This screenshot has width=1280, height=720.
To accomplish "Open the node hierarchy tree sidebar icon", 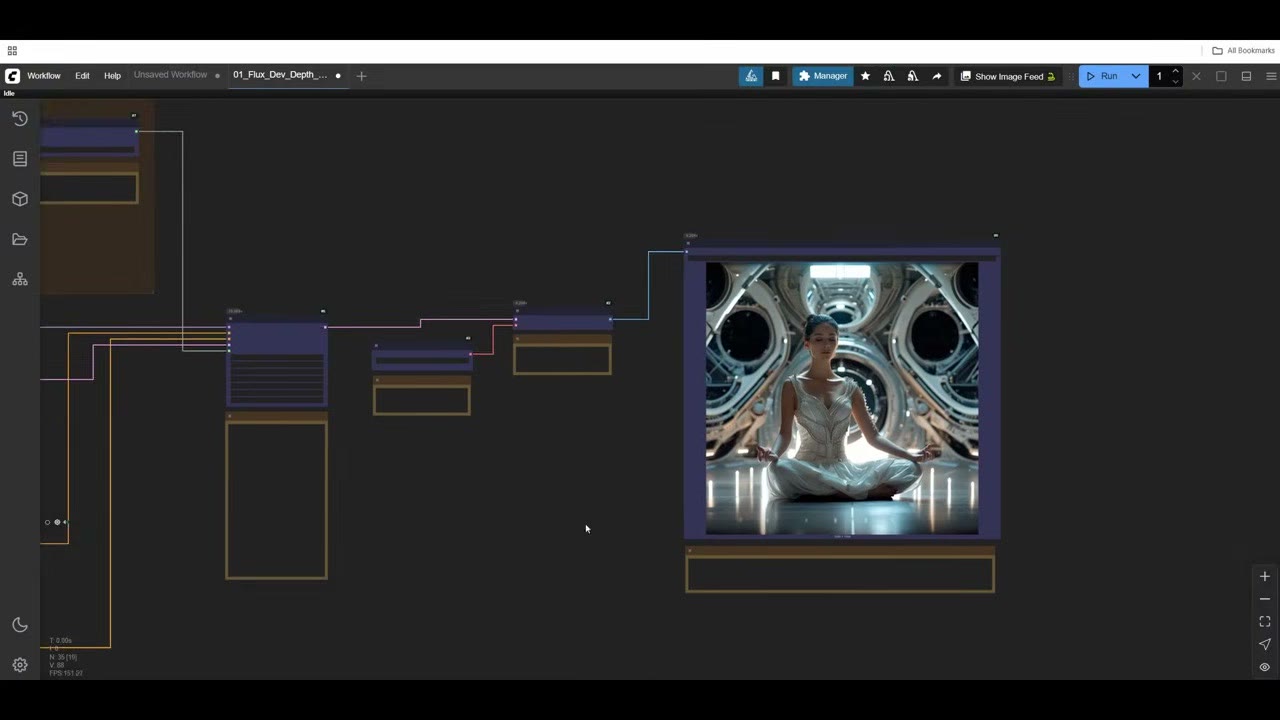I will click(20, 280).
